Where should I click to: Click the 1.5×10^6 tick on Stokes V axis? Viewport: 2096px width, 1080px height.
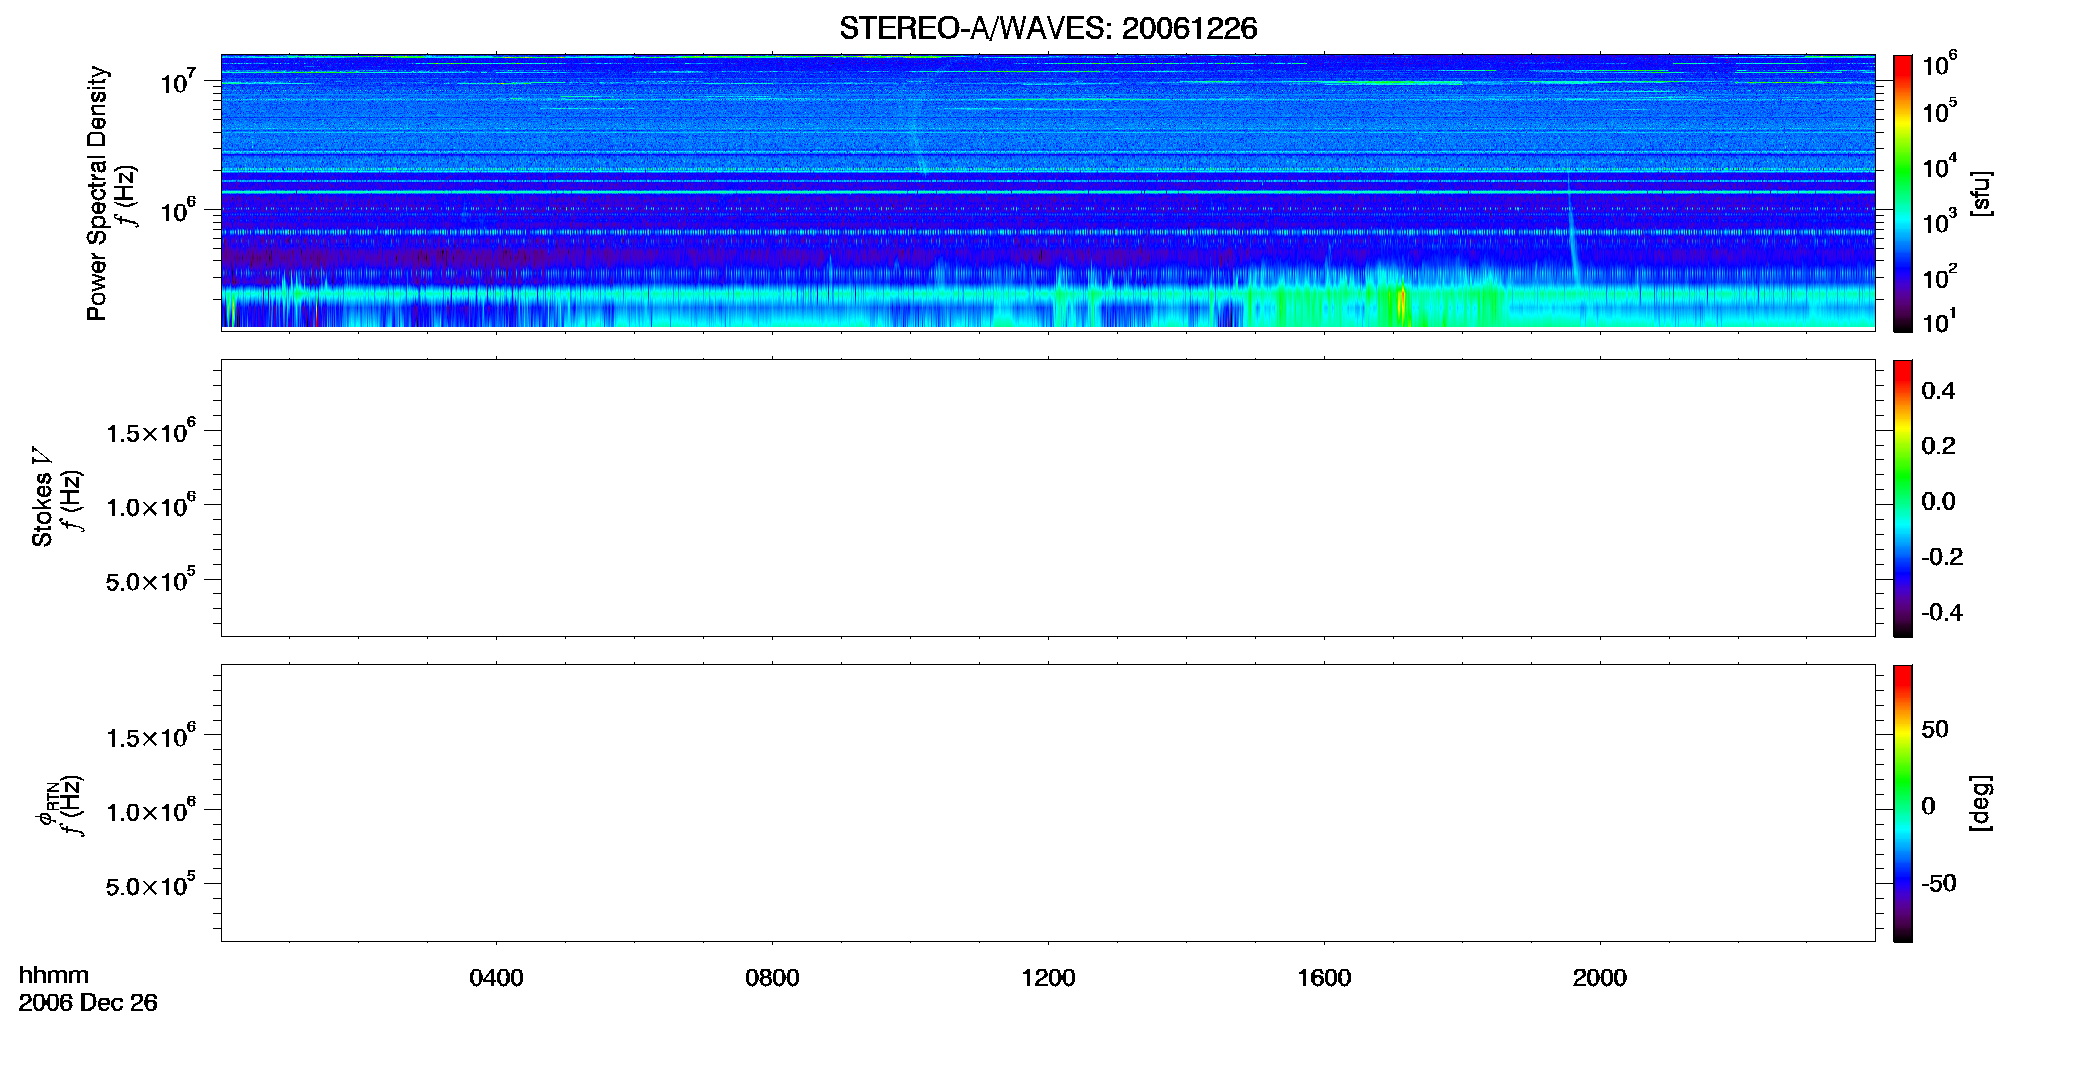tap(151, 432)
